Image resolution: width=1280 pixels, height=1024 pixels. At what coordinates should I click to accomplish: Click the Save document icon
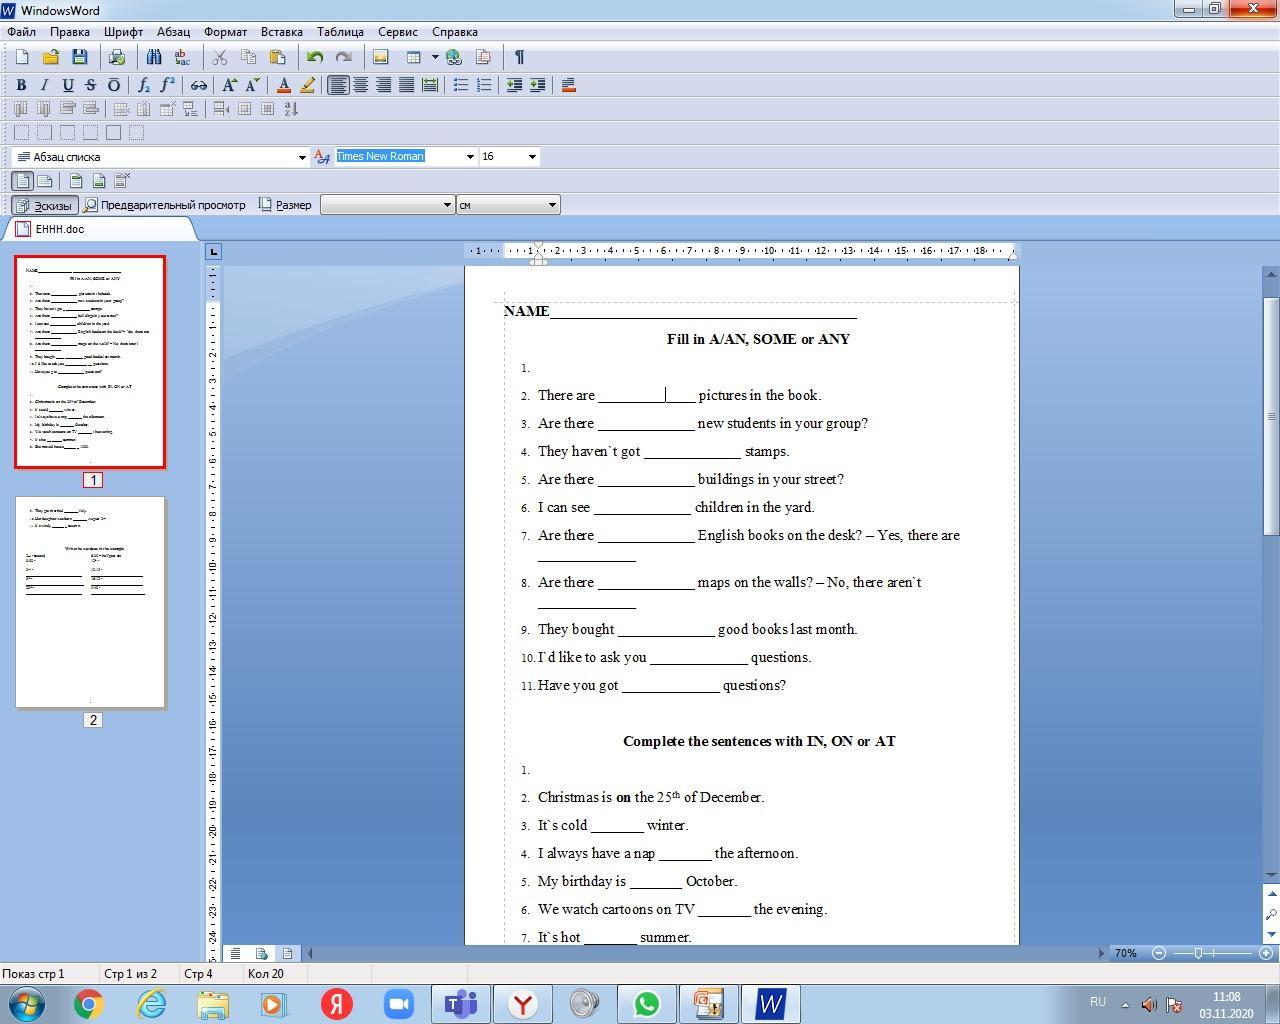click(x=80, y=57)
